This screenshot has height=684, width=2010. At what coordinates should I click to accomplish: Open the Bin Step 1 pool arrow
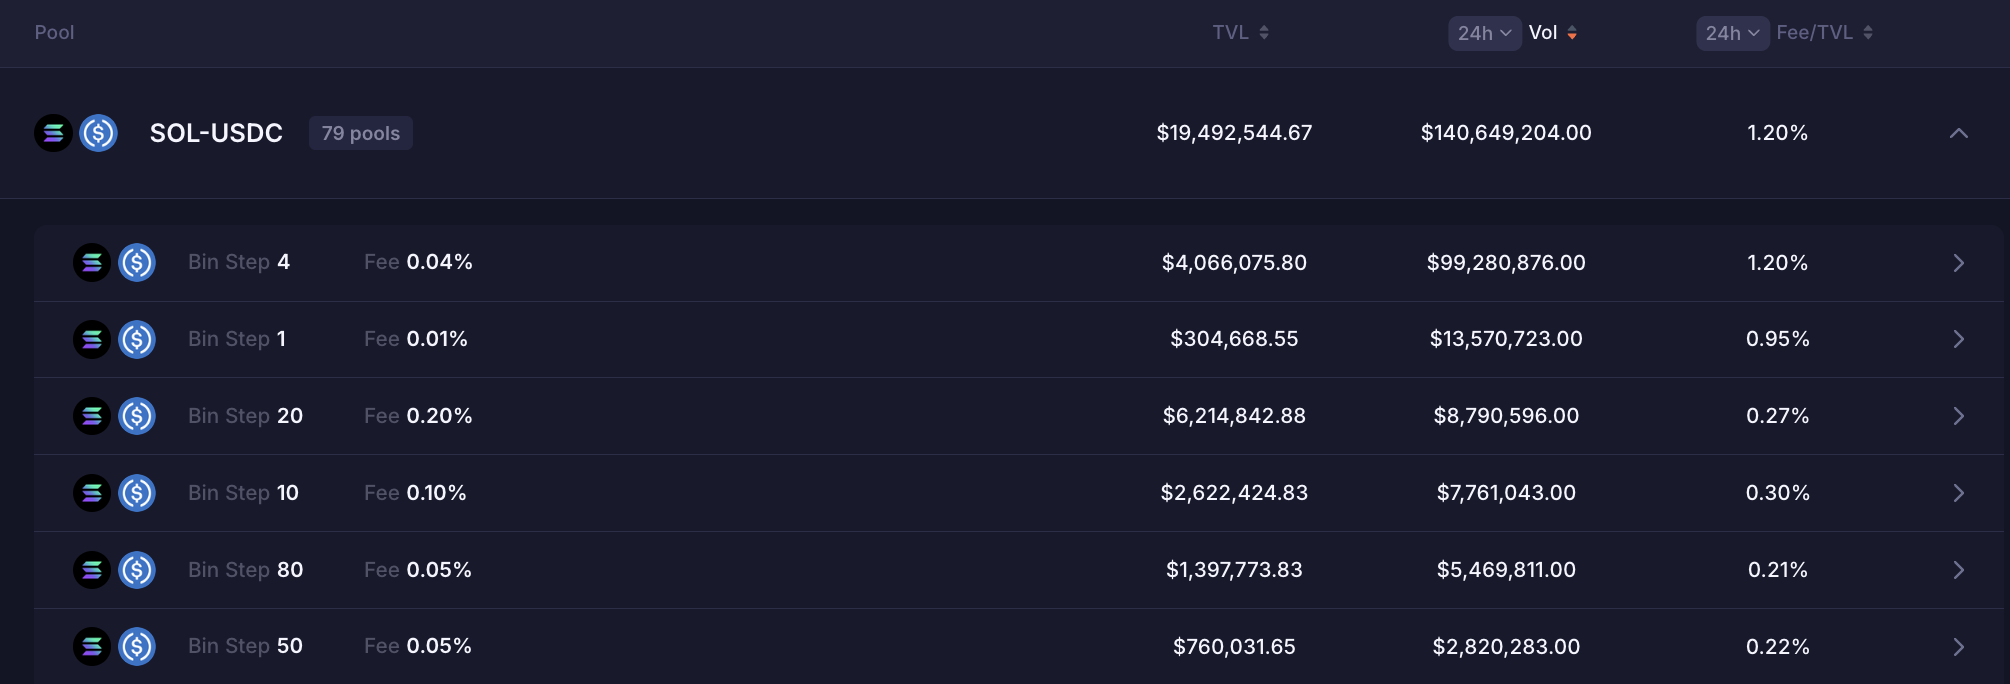coord(1958,339)
